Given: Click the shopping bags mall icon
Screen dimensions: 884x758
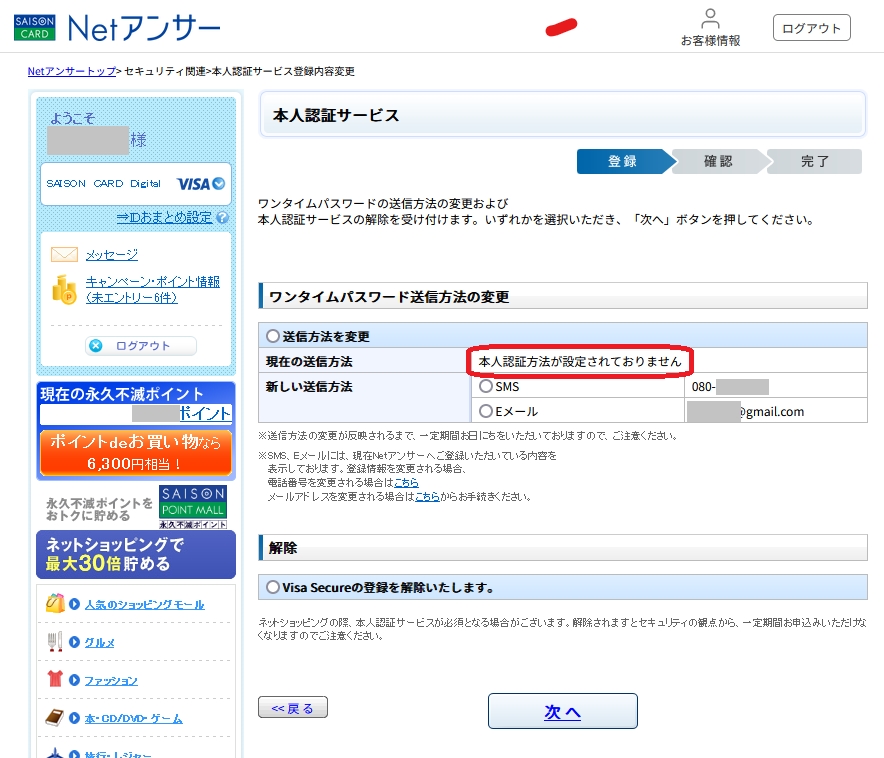Looking at the screenshot, I should click(x=55, y=603).
